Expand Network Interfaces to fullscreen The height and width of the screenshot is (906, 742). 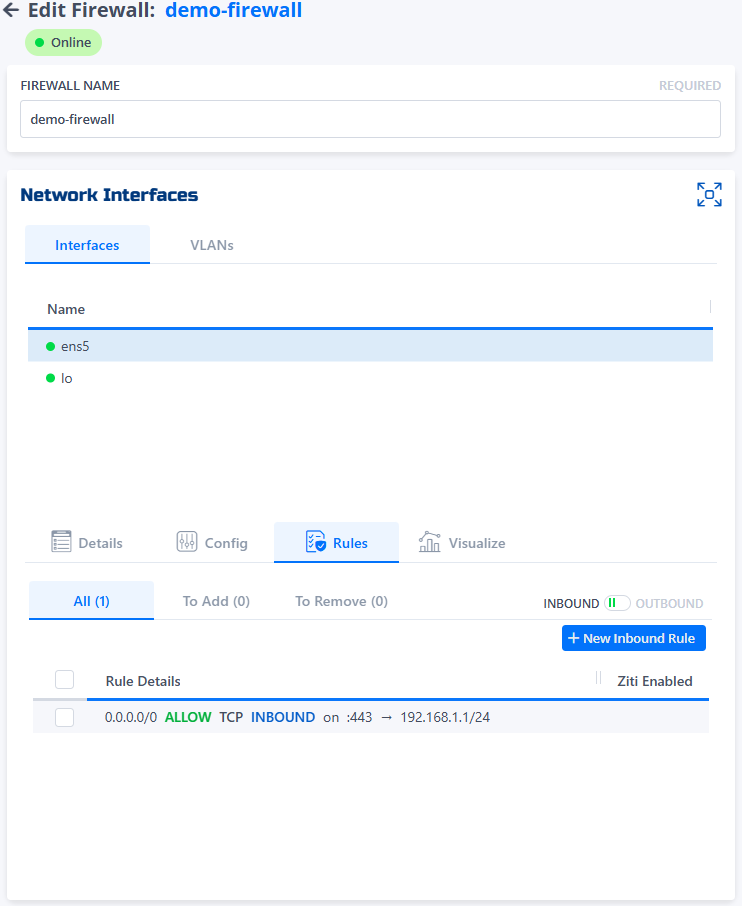point(709,194)
